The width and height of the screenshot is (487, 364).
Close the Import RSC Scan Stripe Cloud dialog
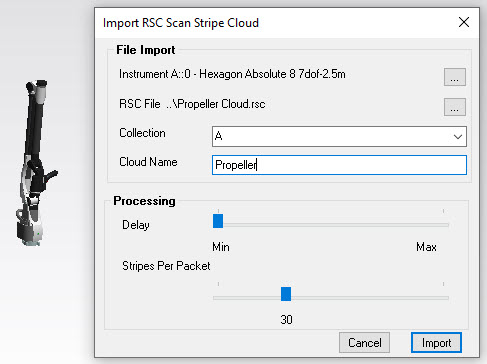[x=464, y=23]
